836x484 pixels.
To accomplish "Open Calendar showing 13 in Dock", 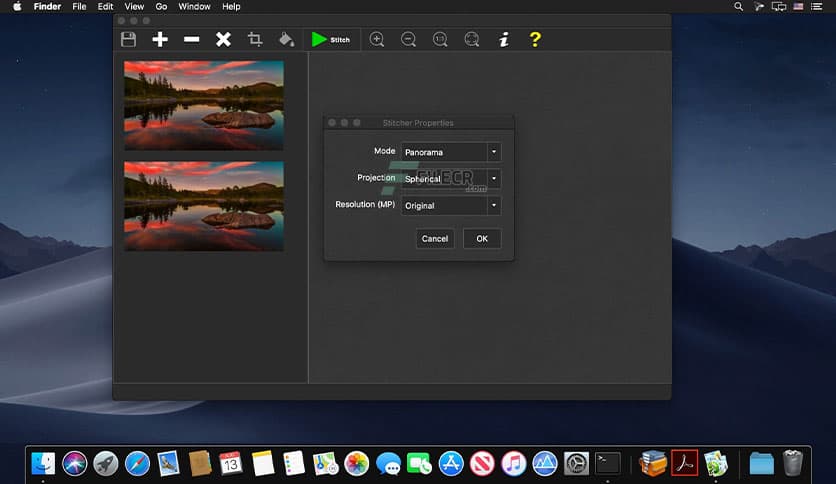I will pyautogui.click(x=231, y=463).
